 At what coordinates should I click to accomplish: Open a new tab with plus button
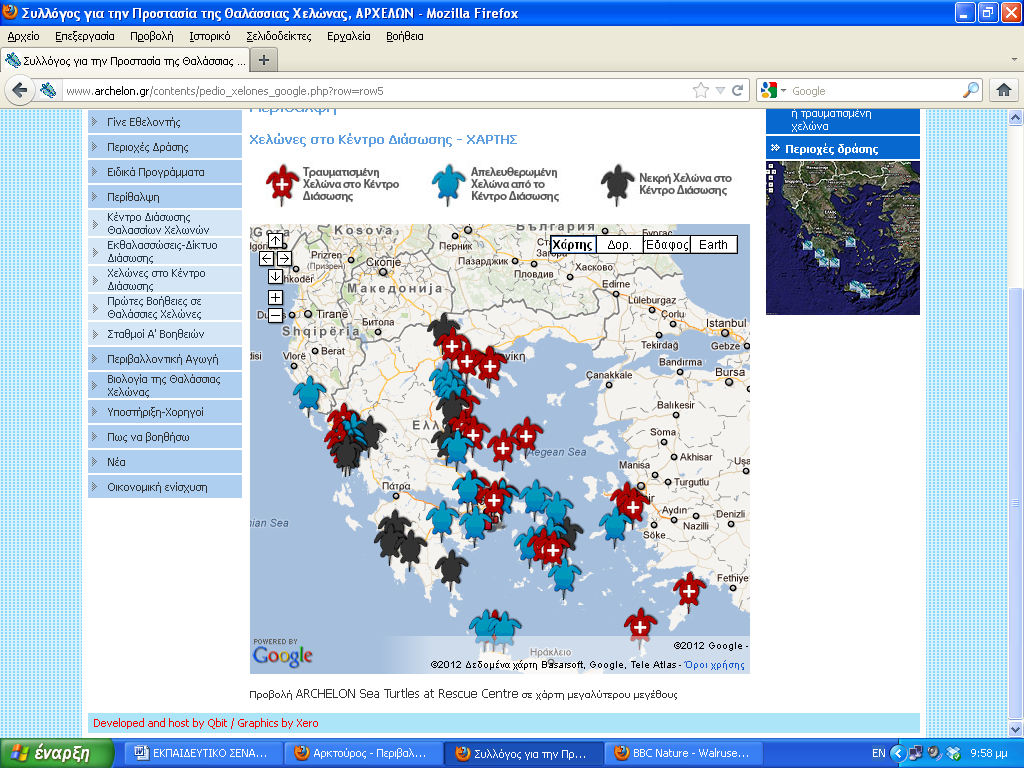click(x=264, y=60)
